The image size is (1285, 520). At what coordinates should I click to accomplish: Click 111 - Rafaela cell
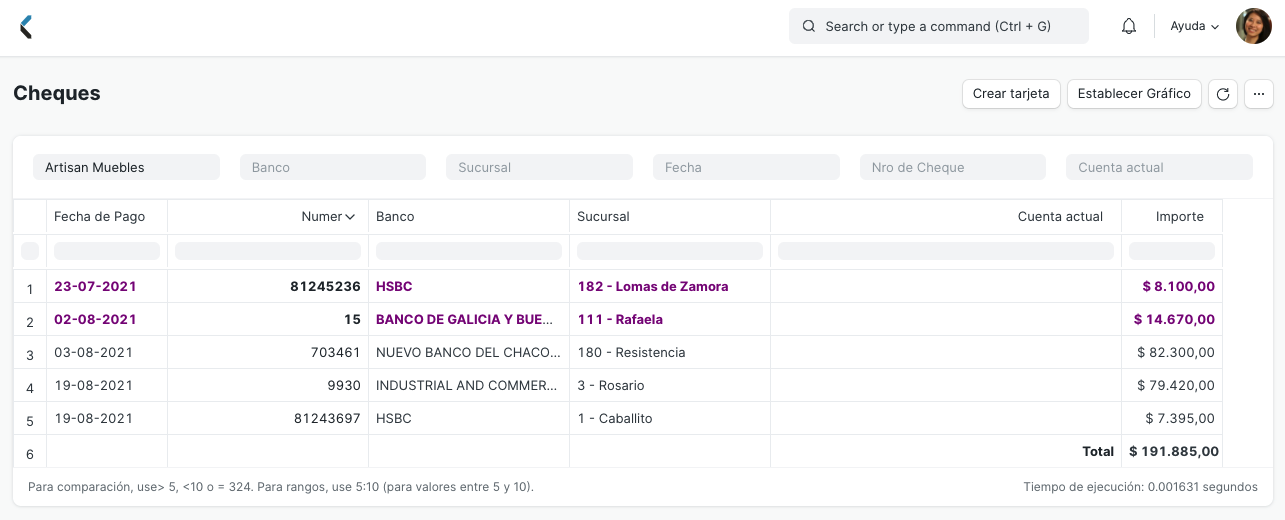(x=670, y=320)
